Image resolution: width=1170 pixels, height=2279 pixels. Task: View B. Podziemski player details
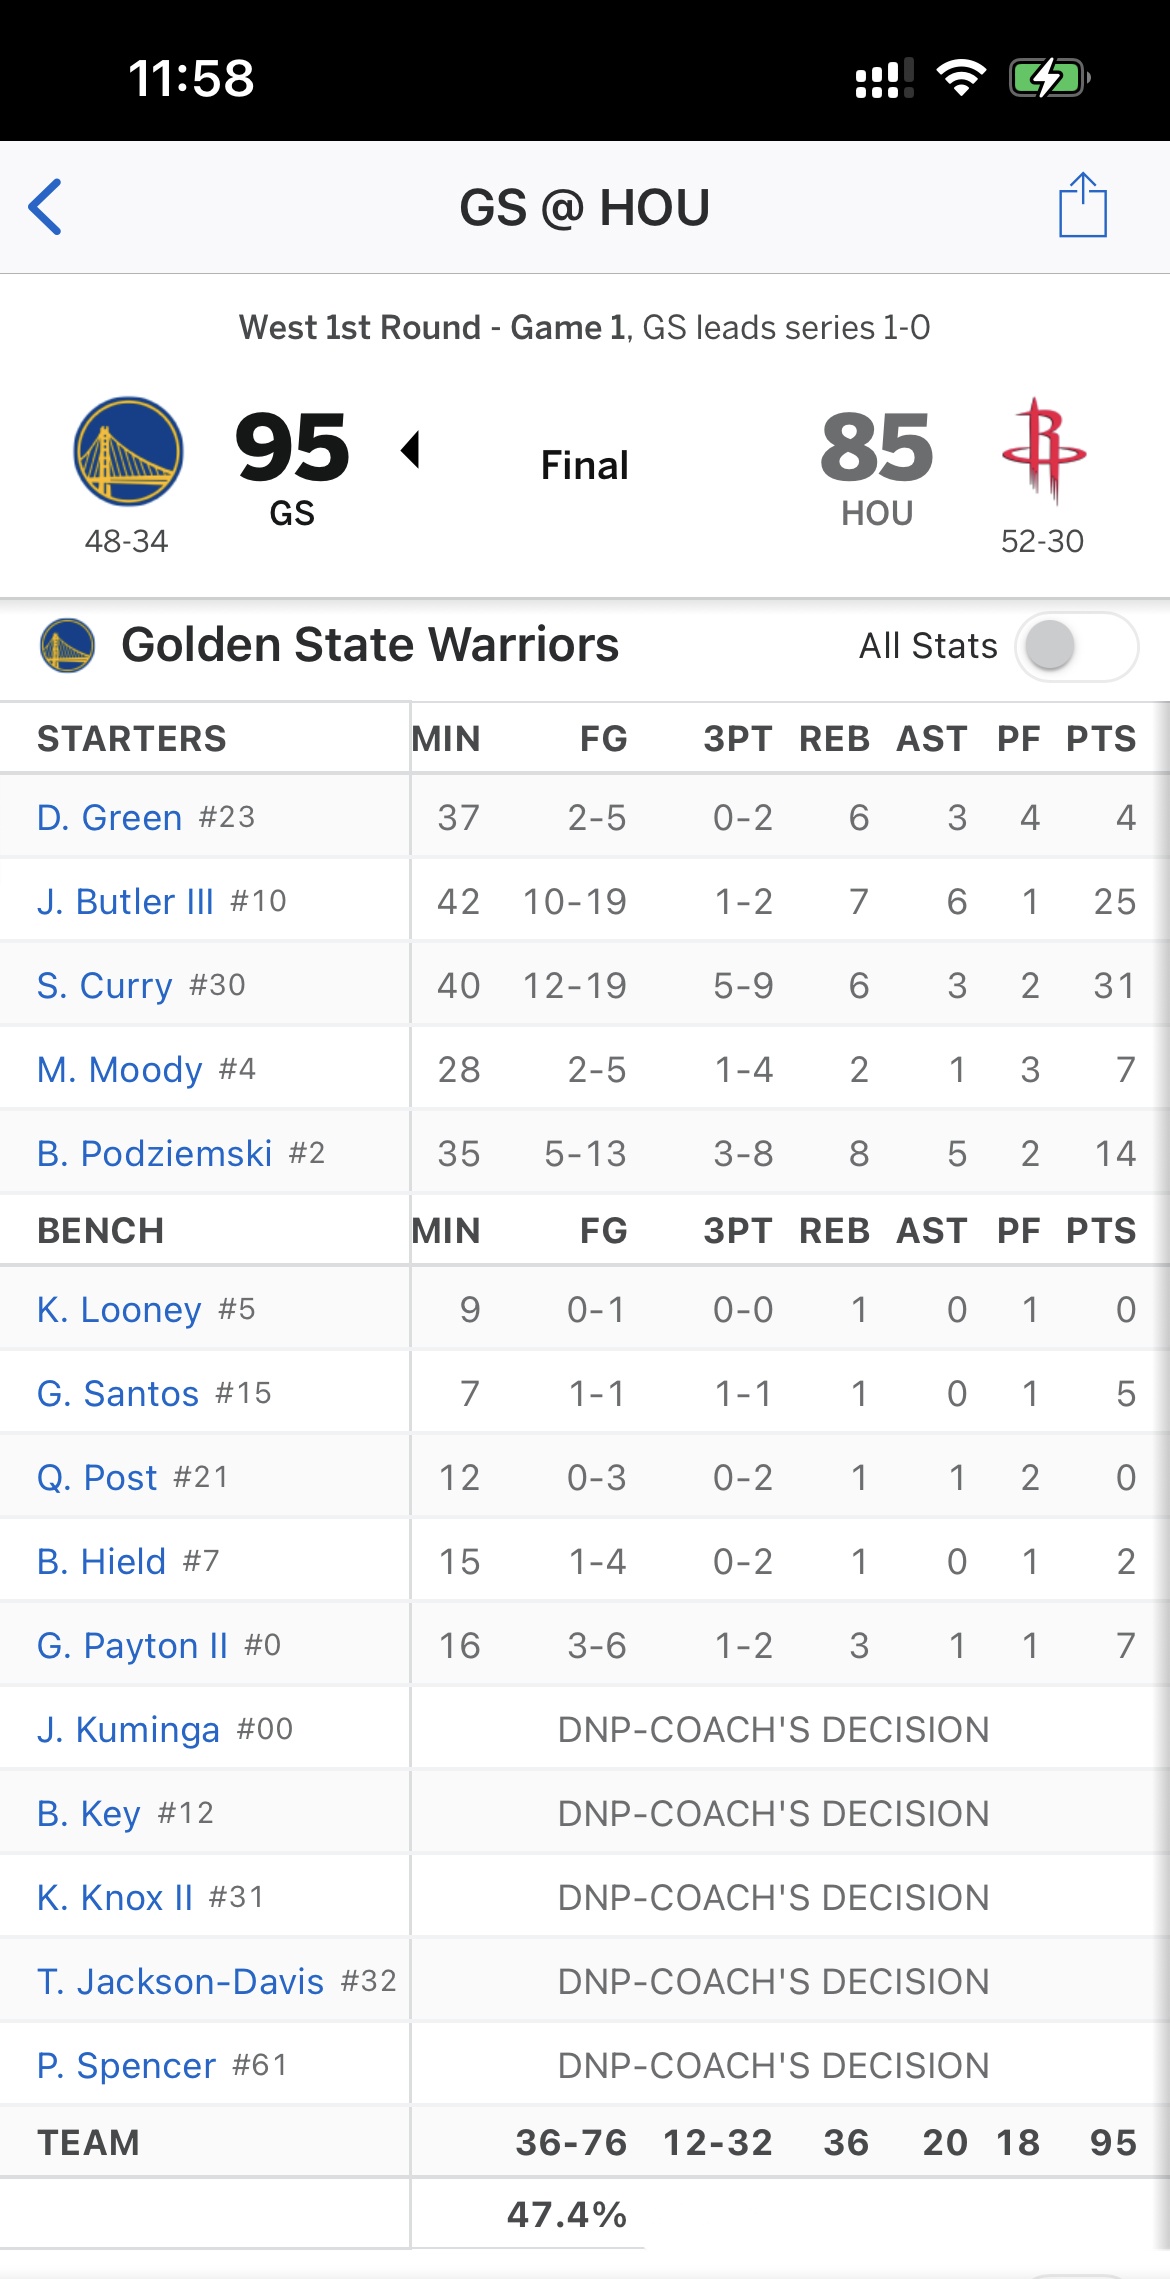[x=155, y=1154]
